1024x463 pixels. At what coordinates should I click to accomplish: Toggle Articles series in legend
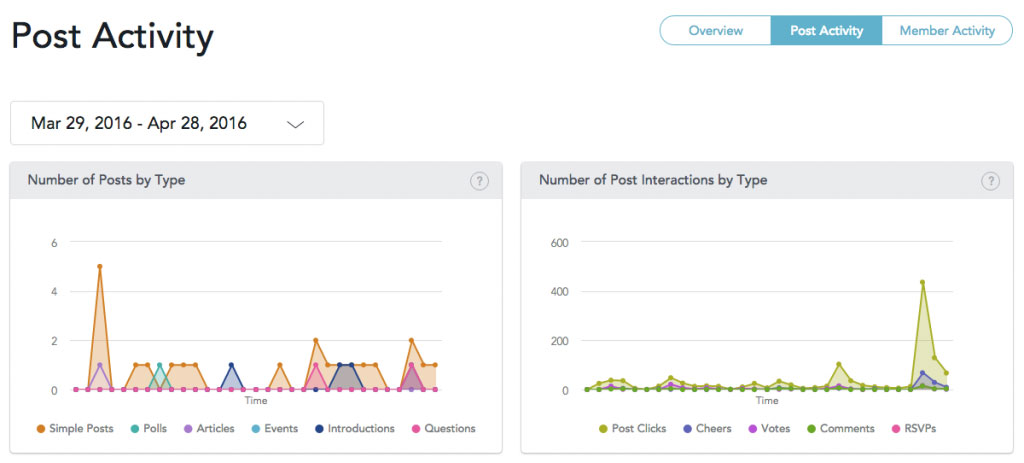pyautogui.click(x=209, y=429)
